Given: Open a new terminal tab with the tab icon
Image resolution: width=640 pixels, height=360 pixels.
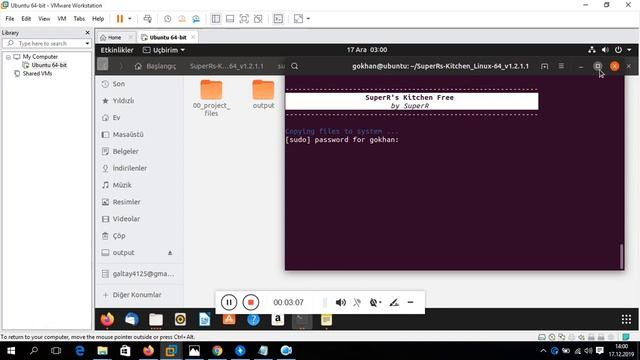Looking at the screenshot, I should coord(544,66).
